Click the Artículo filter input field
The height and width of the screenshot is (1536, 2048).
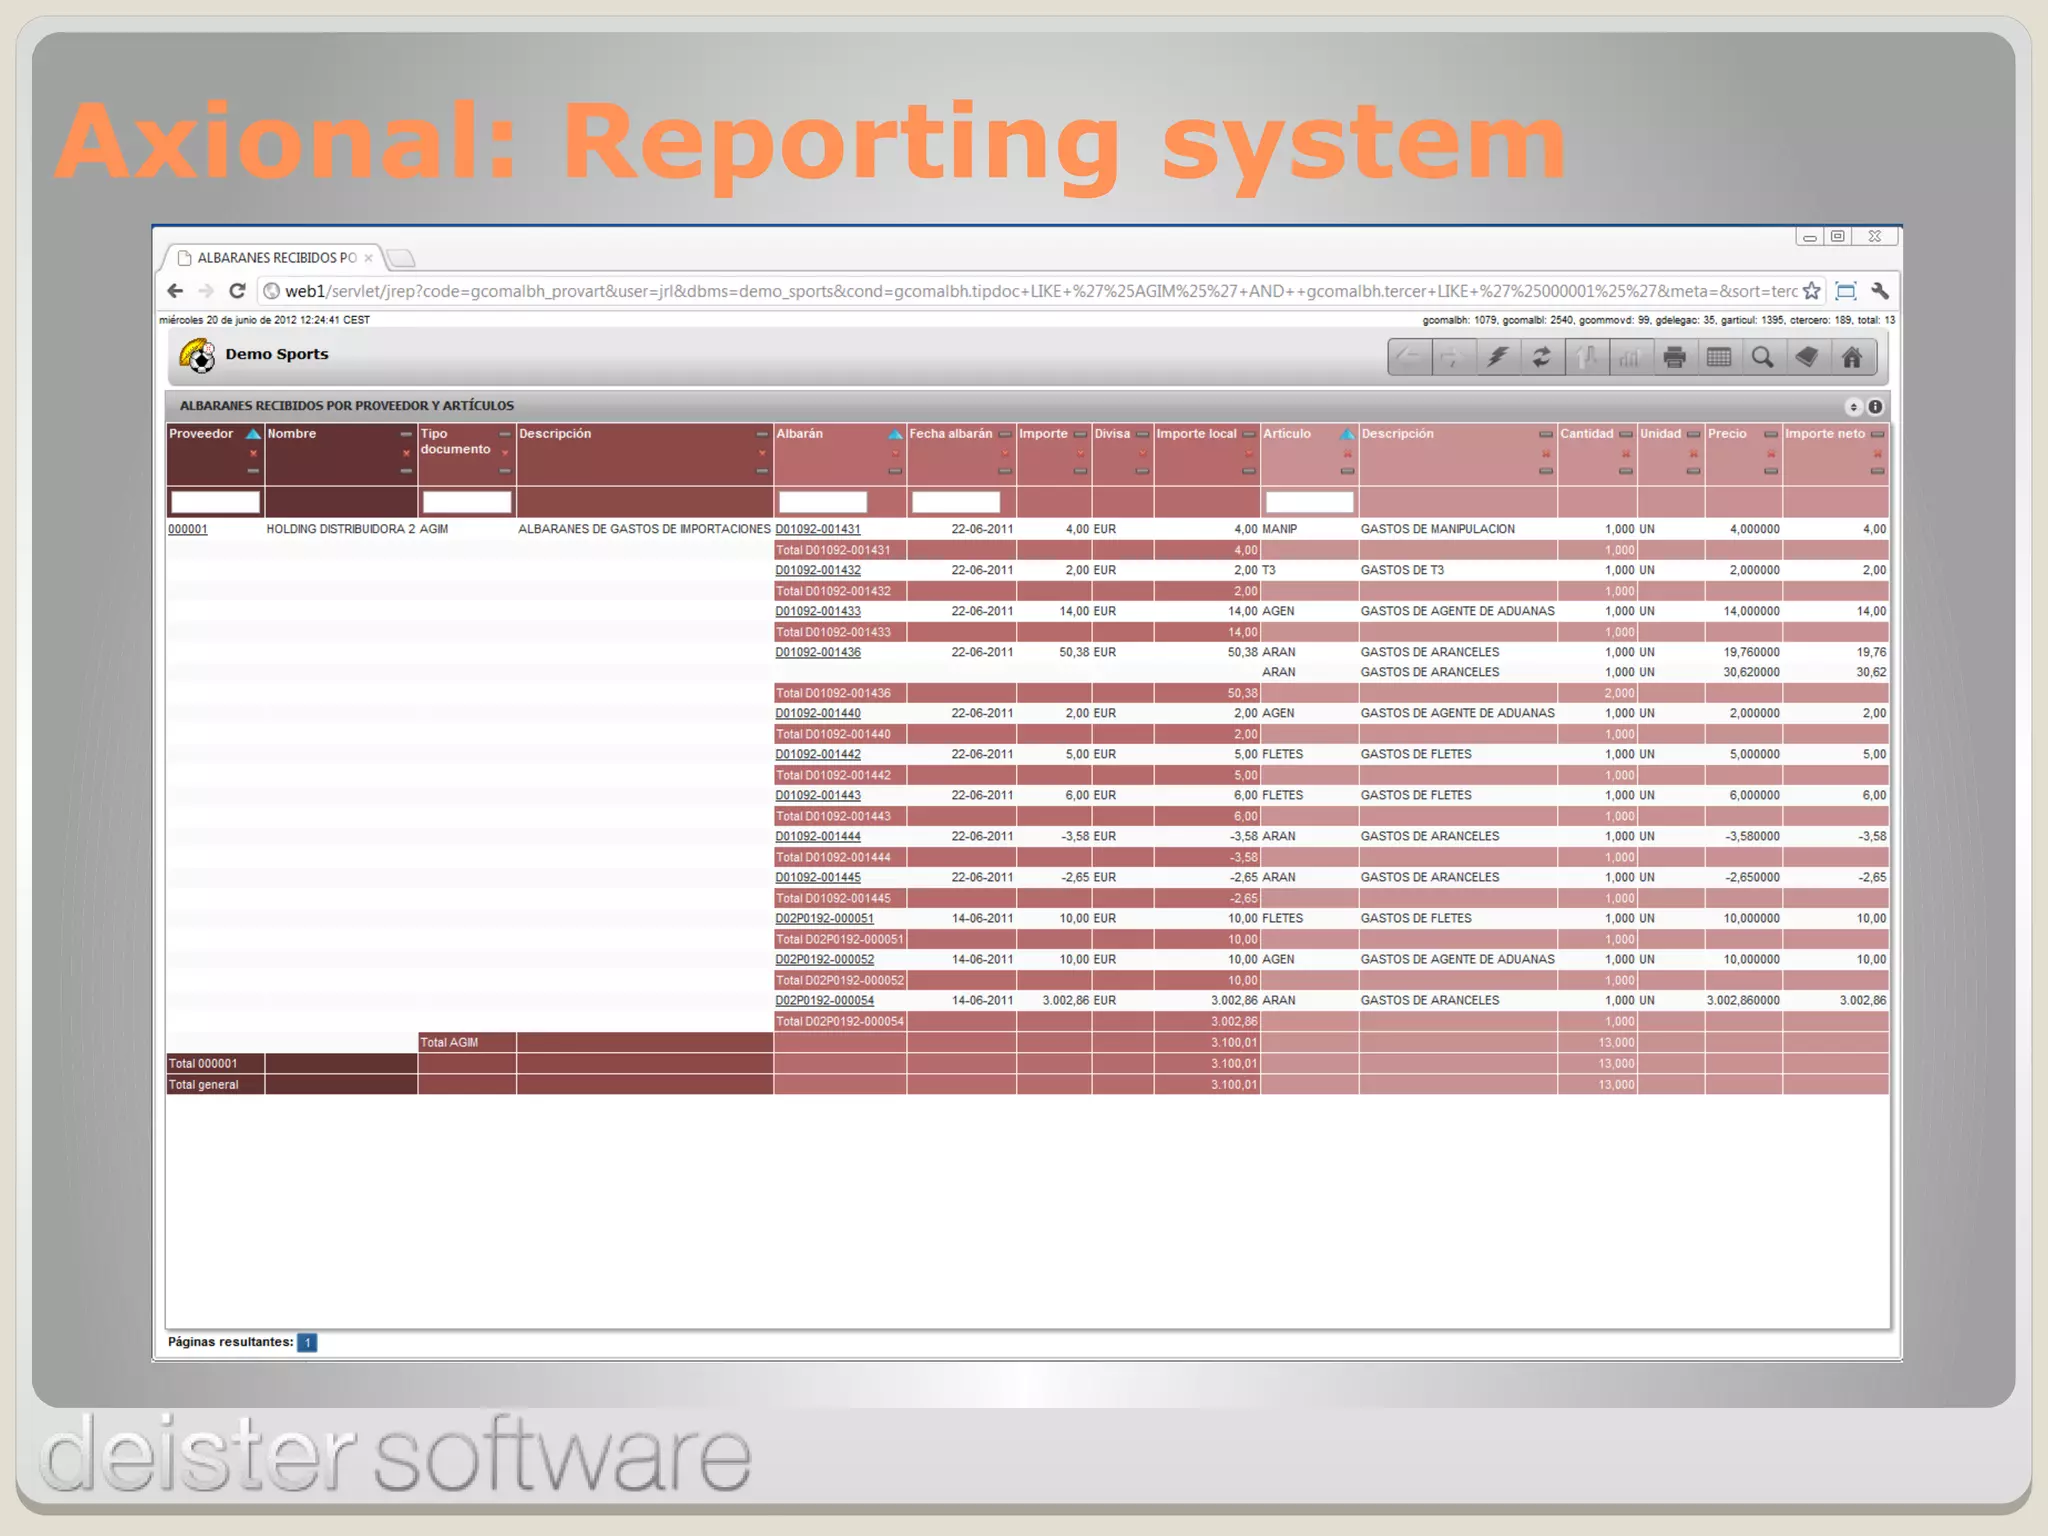click(x=1310, y=502)
